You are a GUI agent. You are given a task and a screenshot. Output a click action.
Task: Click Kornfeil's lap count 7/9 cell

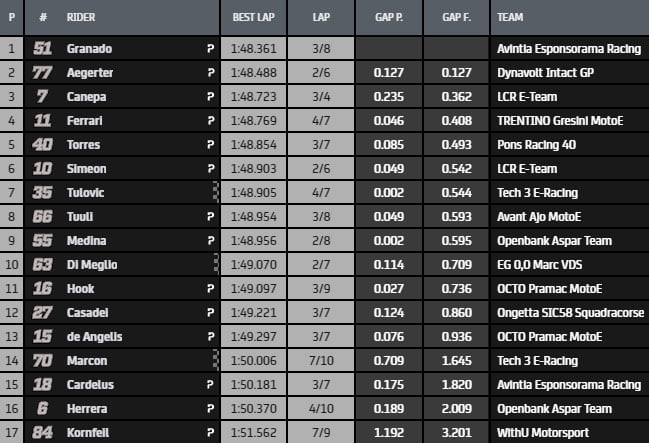coord(320,432)
